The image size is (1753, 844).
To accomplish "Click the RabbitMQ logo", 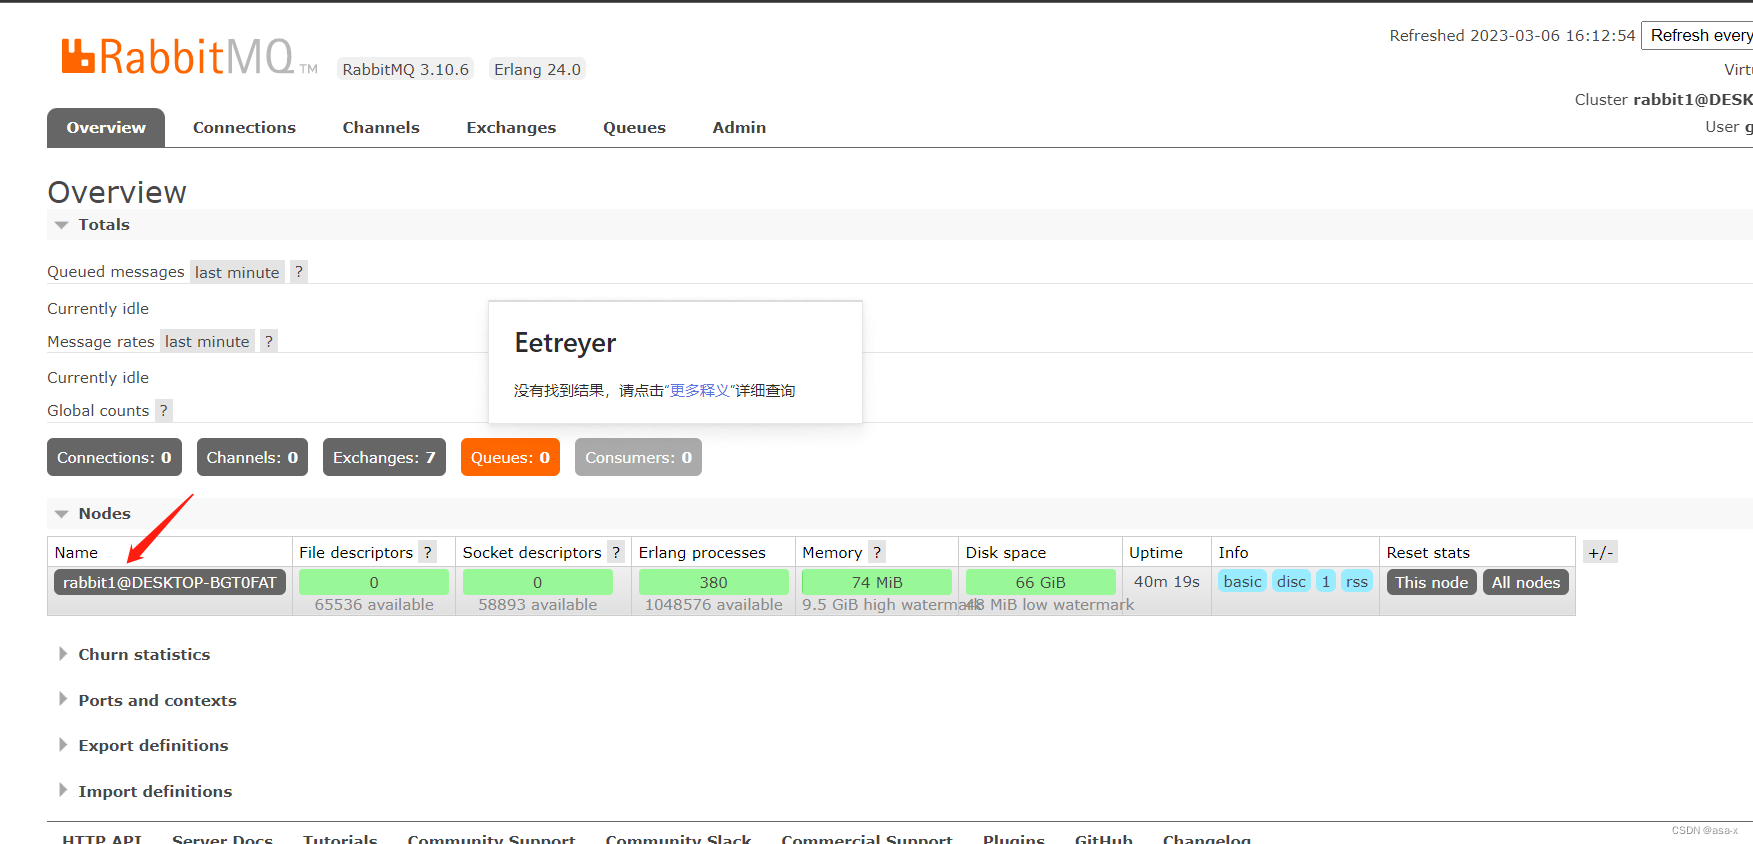I will click(x=189, y=57).
